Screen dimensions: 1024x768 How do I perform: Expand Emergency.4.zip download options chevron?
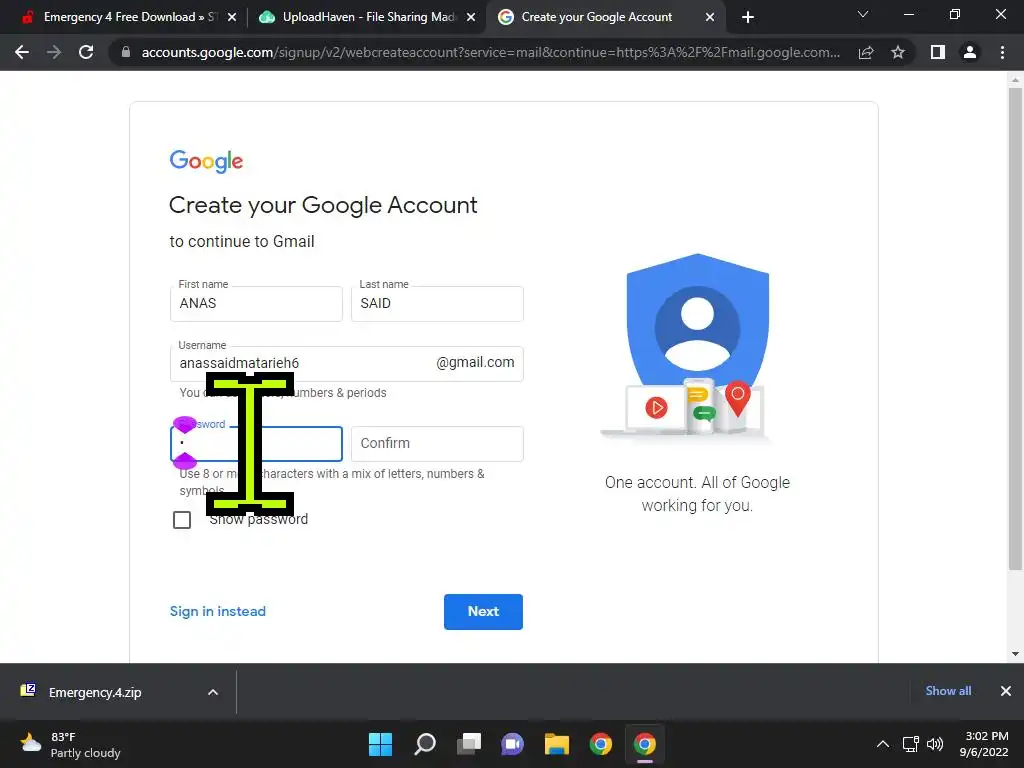tap(213, 692)
